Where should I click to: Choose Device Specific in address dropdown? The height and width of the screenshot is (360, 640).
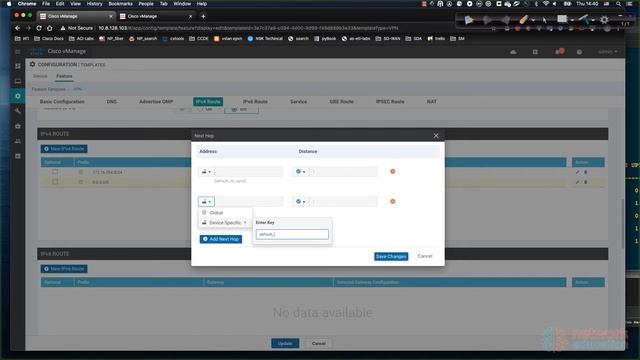[225, 222]
